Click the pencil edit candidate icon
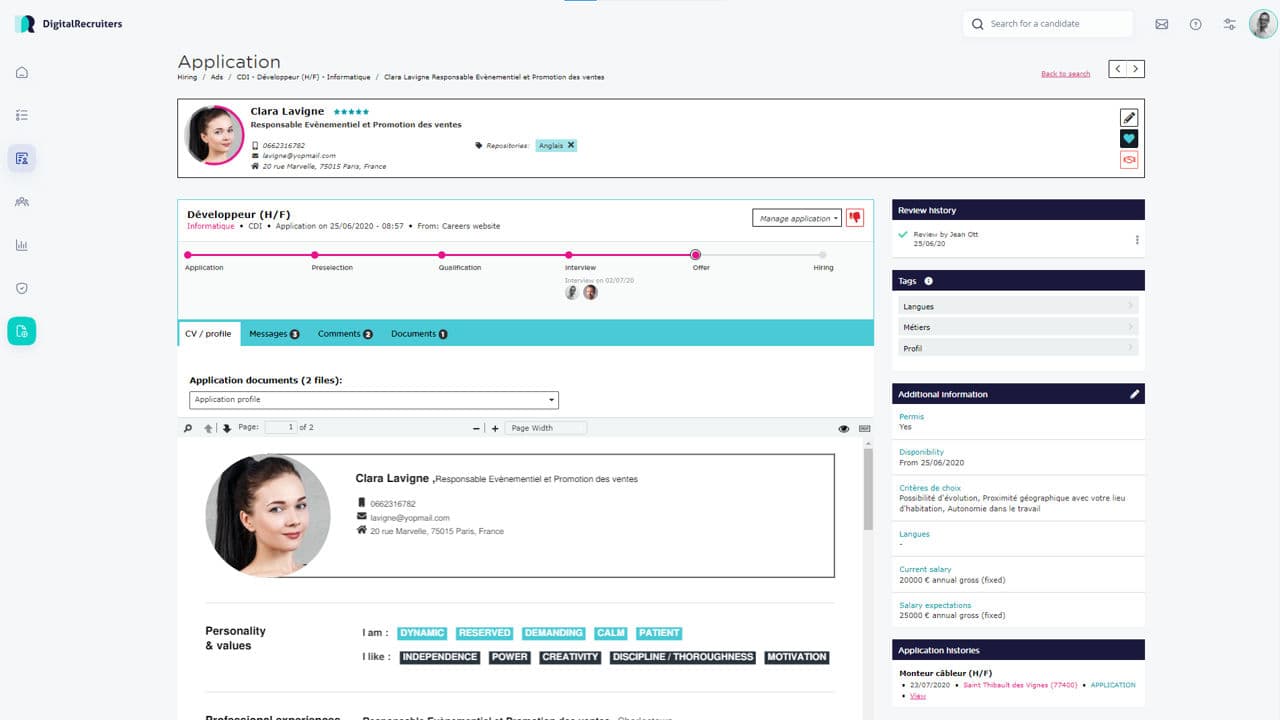The image size is (1280, 720). coord(1129,118)
